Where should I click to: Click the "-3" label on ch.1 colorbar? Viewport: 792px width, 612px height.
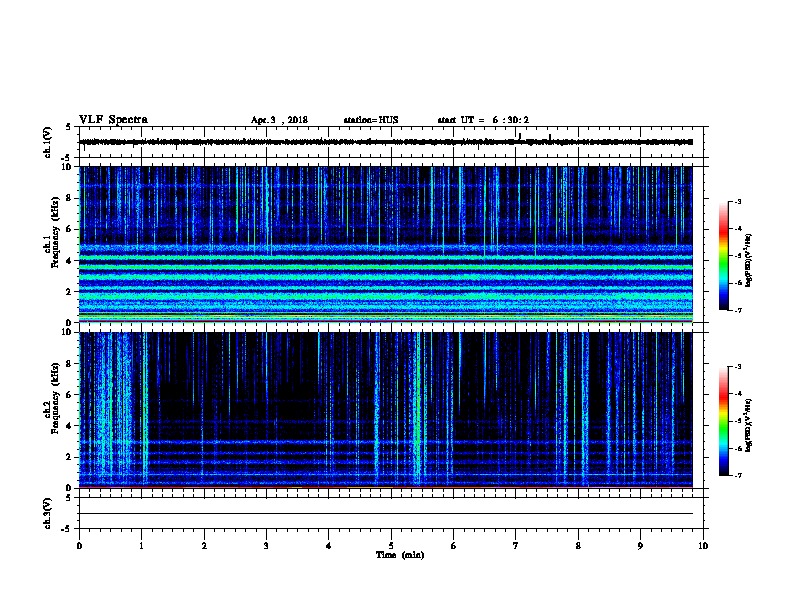(x=738, y=202)
